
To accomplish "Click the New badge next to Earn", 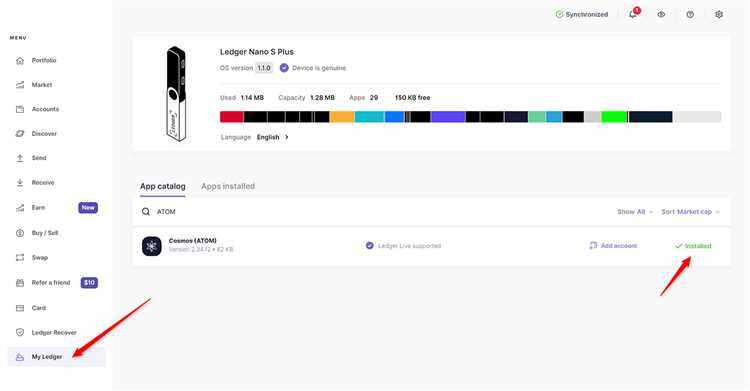I will tap(88, 208).
